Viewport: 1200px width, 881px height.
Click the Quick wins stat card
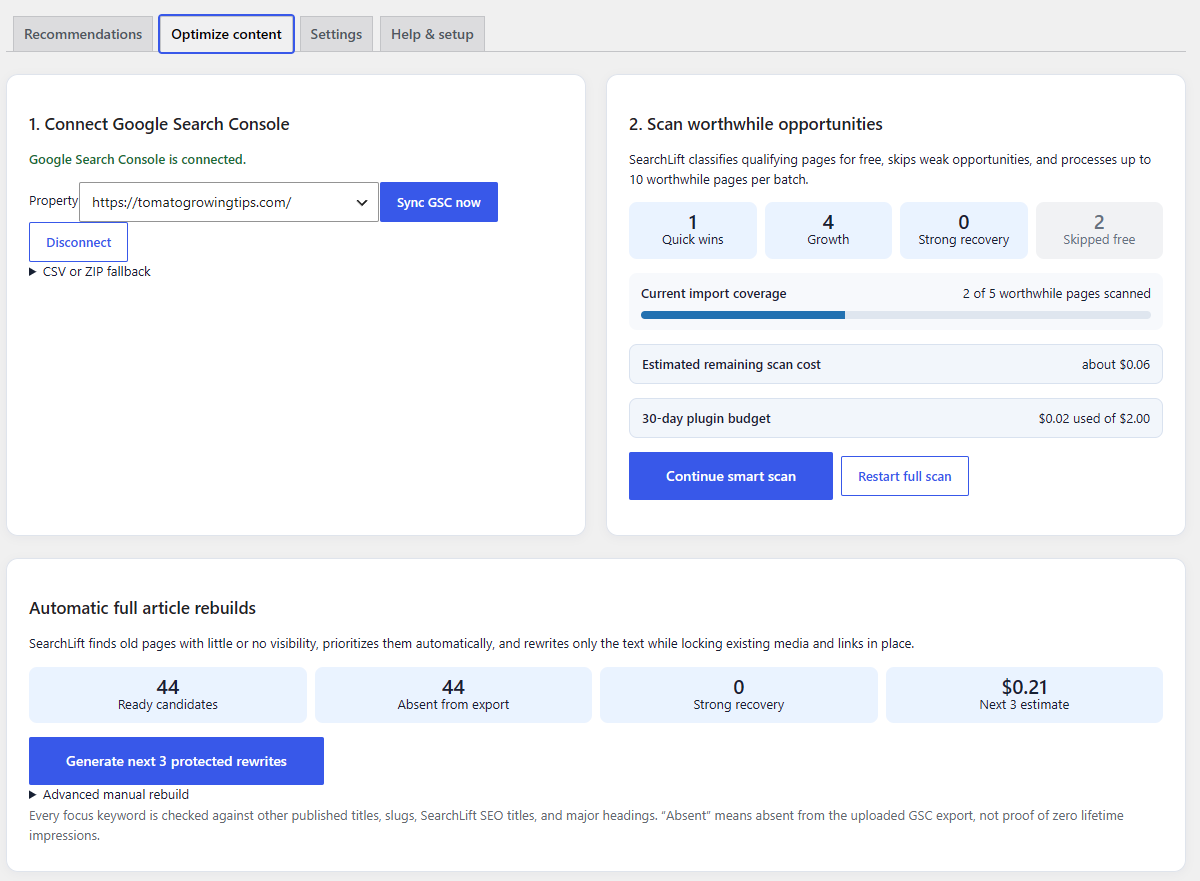[693, 230]
